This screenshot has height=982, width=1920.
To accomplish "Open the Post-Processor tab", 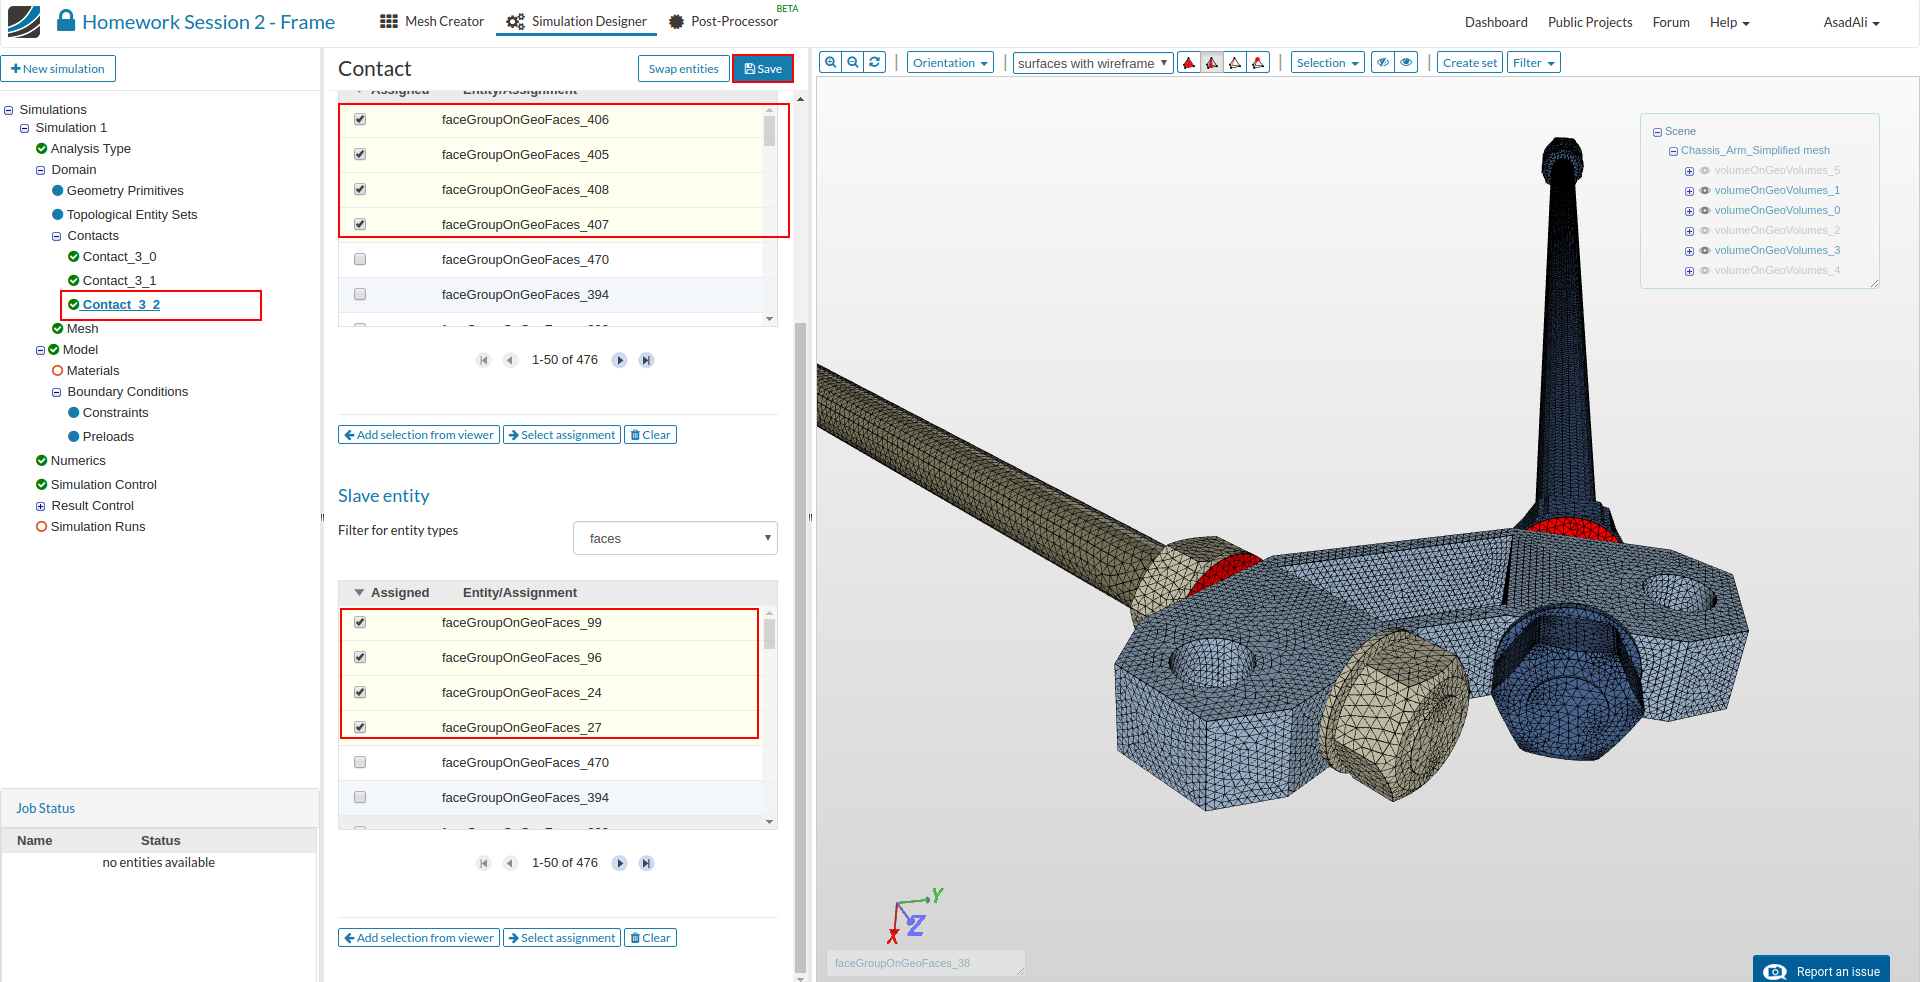I will pos(723,22).
